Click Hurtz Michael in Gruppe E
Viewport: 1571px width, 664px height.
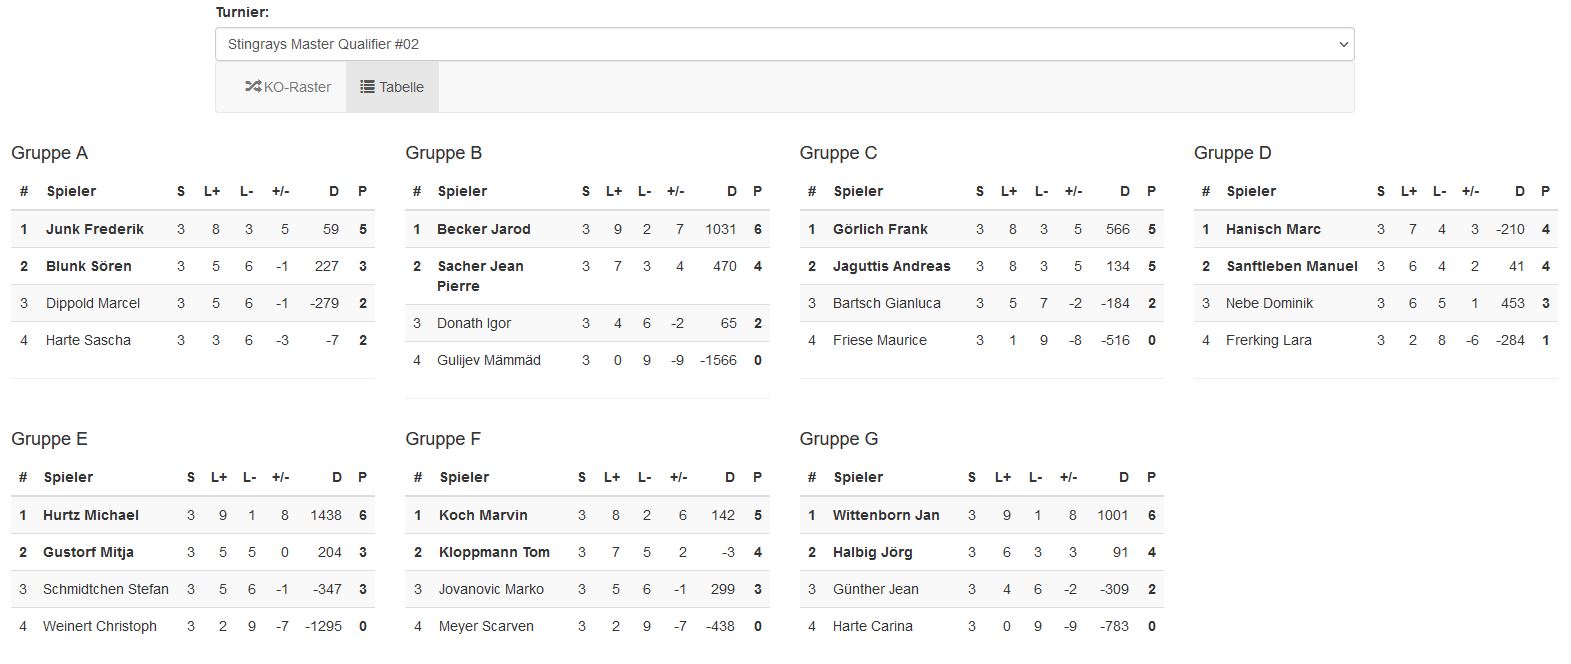[91, 515]
